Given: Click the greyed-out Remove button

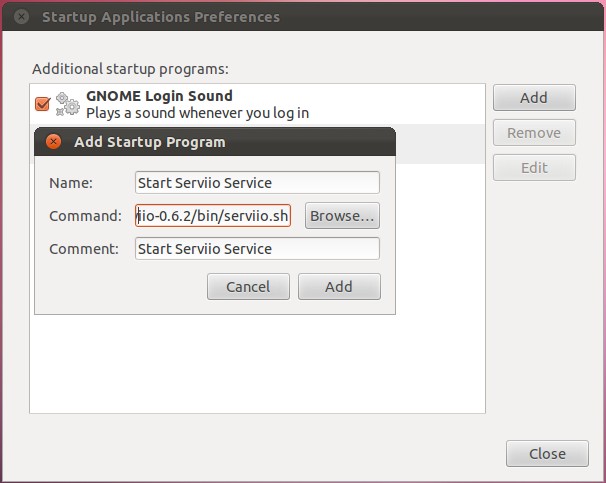Looking at the screenshot, I should click(534, 133).
